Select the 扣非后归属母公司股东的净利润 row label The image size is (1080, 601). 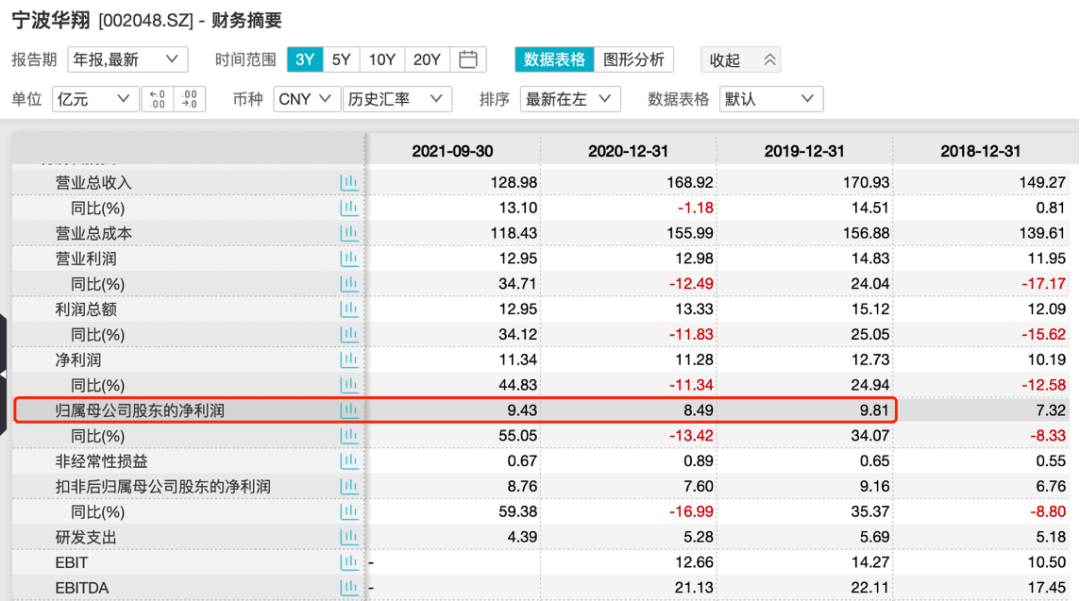coord(163,487)
